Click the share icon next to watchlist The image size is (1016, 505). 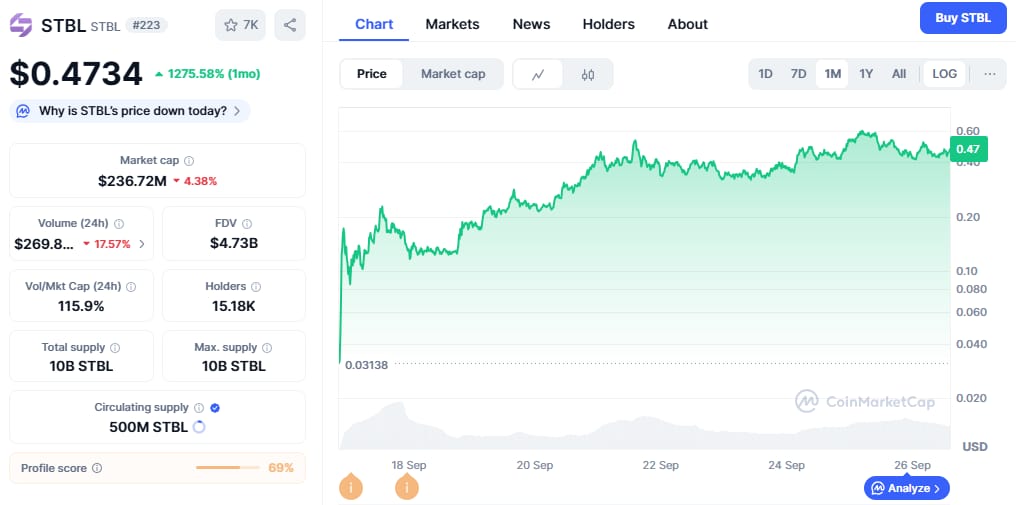289,25
